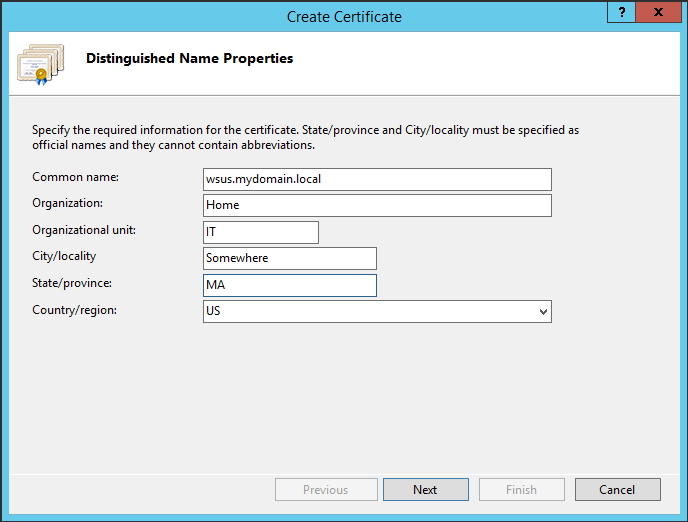Click the disabled Previous button
The image size is (688, 522).
pos(326,490)
